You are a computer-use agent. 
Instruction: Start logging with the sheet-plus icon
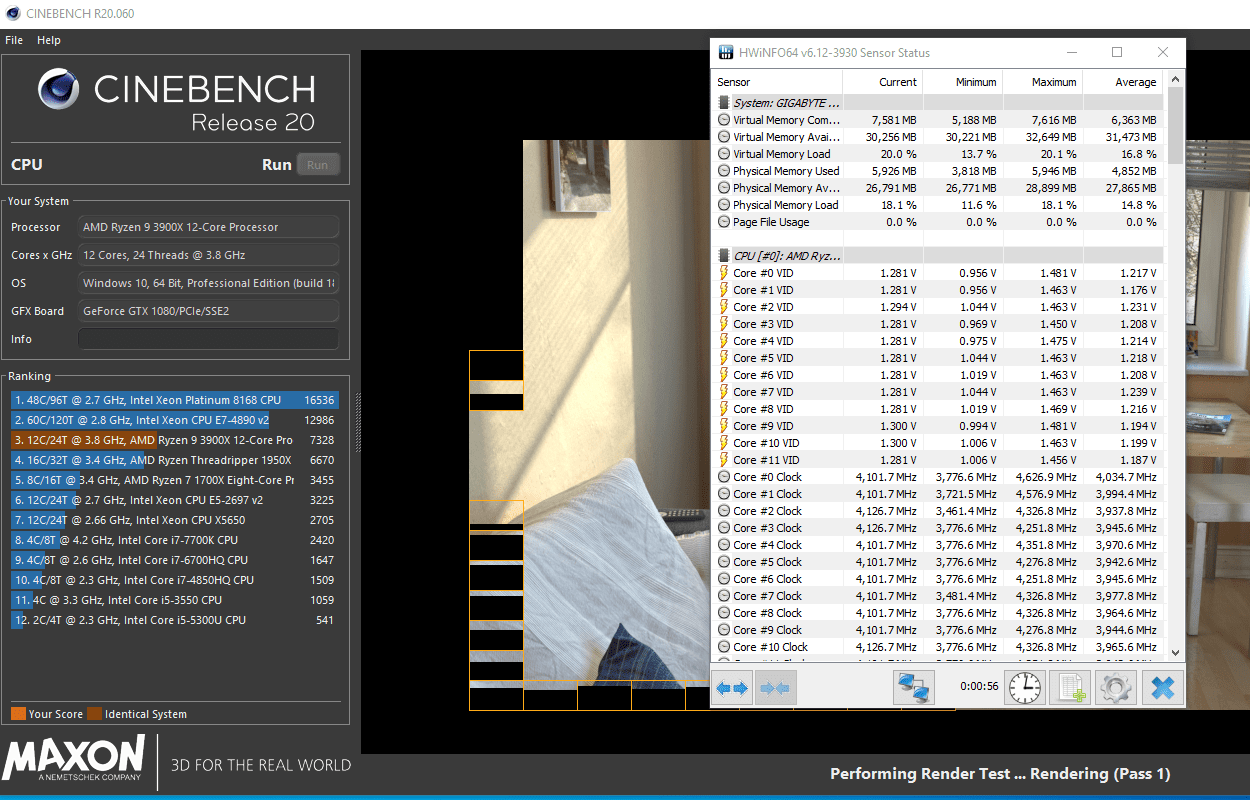[1070, 688]
